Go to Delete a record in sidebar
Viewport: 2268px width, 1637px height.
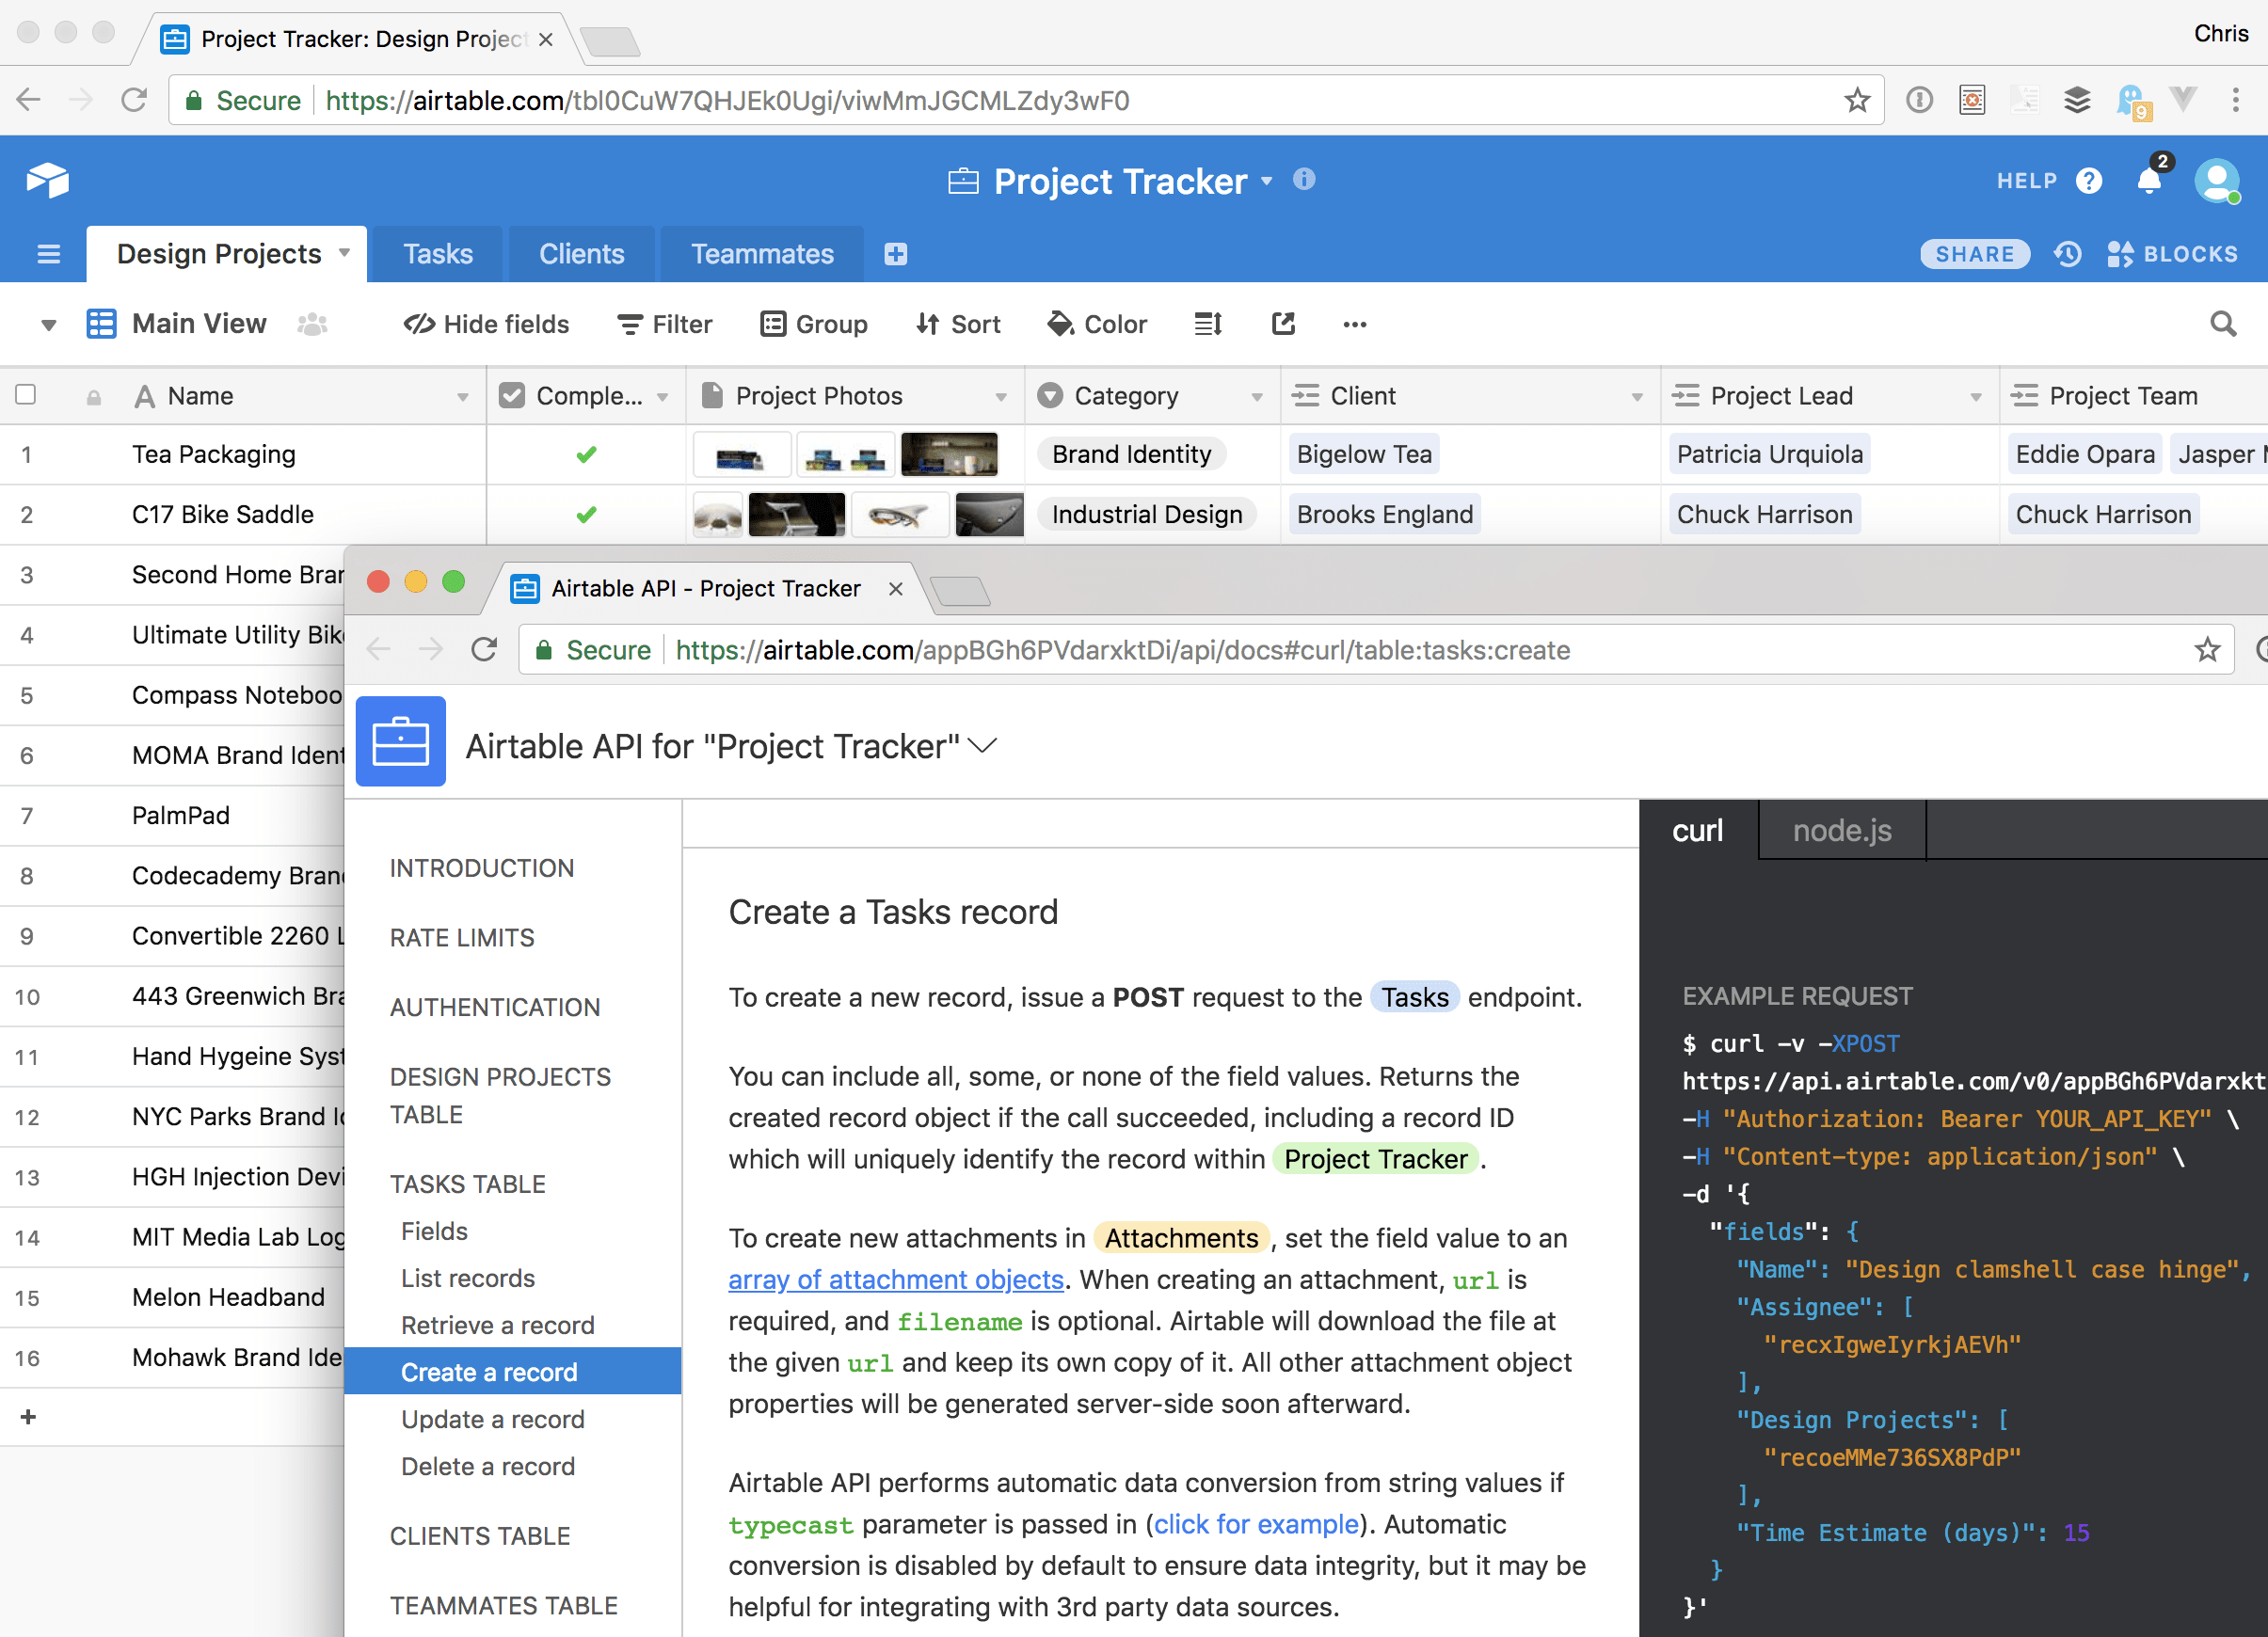click(x=488, y=1466)
